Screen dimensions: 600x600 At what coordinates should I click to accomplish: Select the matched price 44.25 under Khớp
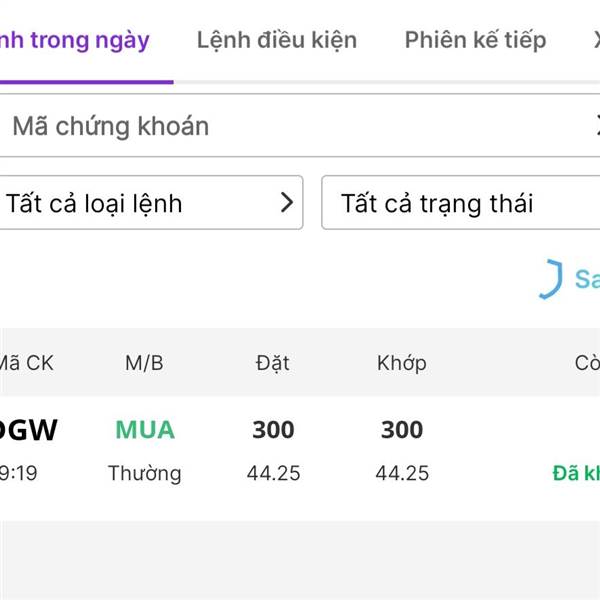(x=402, y=473)
